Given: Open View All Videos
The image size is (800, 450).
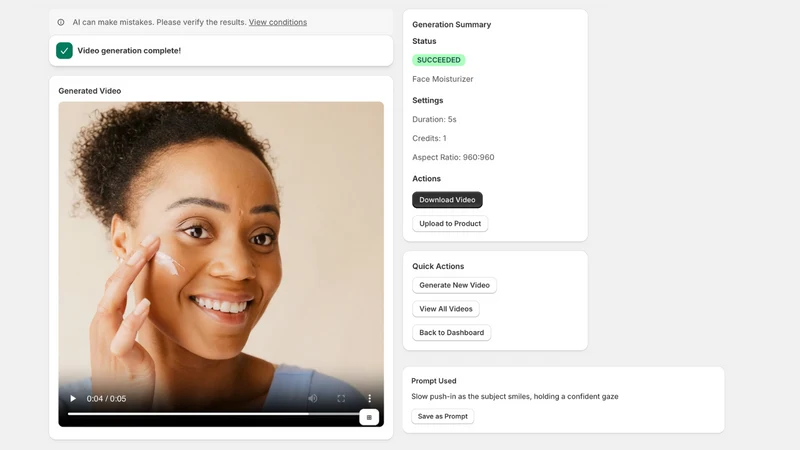Looking at the screenshot, I should pos(445,309).
